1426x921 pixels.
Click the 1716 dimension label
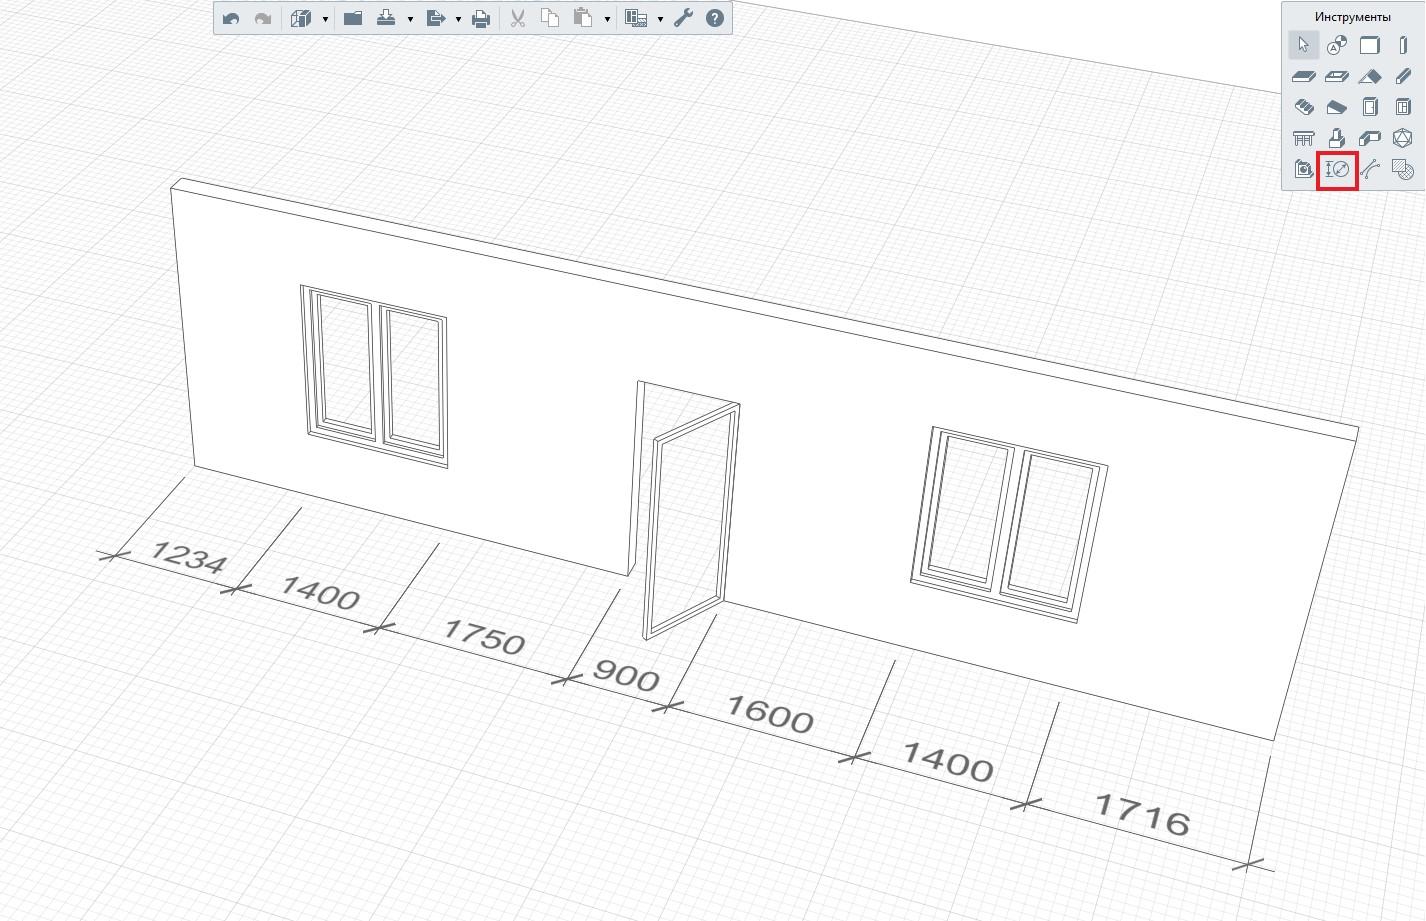[x=1143, y=814]
